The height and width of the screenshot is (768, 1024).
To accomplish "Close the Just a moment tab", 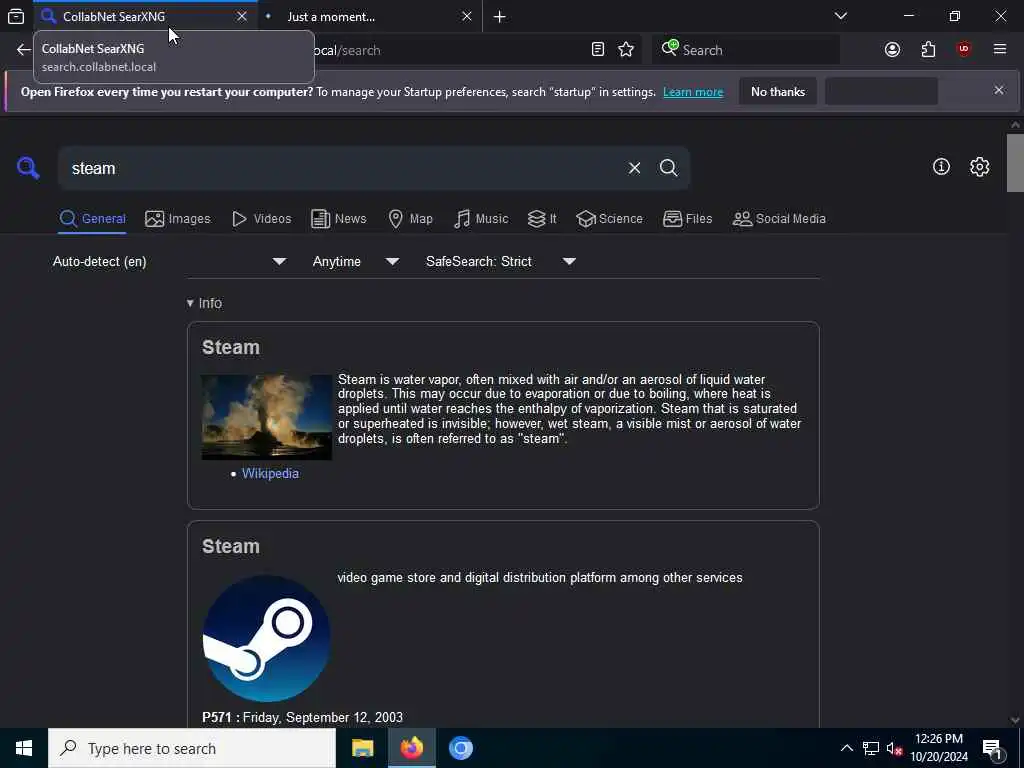I will (x=466, y=16).
